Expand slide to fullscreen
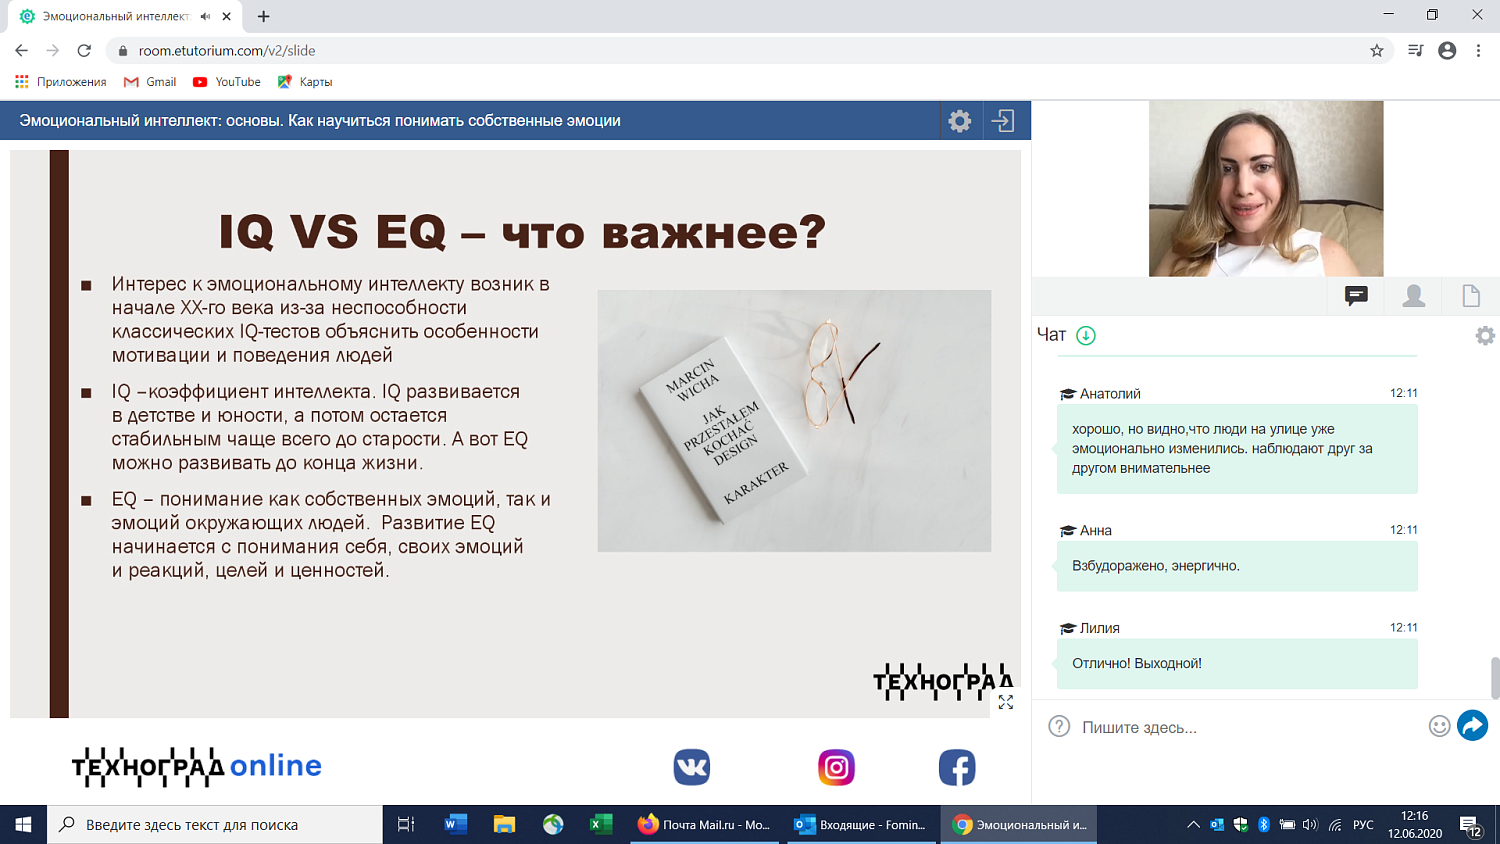Viewport: 1500px width, 844px height. tap(1006, 702)
